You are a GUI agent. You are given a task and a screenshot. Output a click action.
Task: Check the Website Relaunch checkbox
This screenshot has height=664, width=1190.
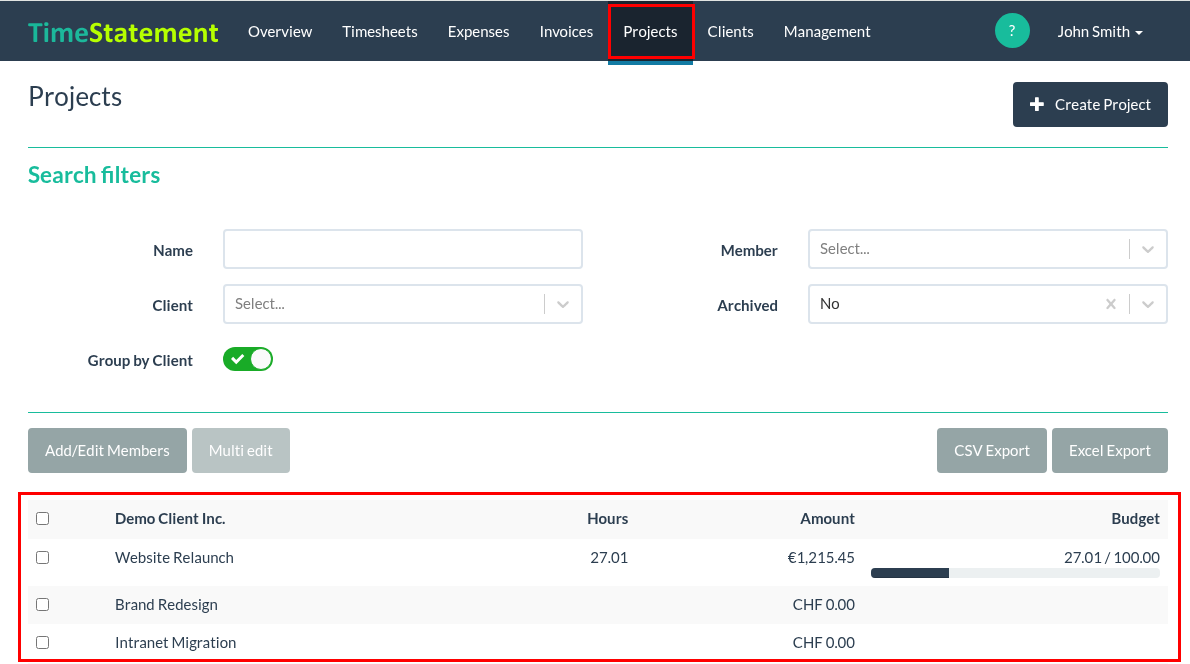[42, 558]
